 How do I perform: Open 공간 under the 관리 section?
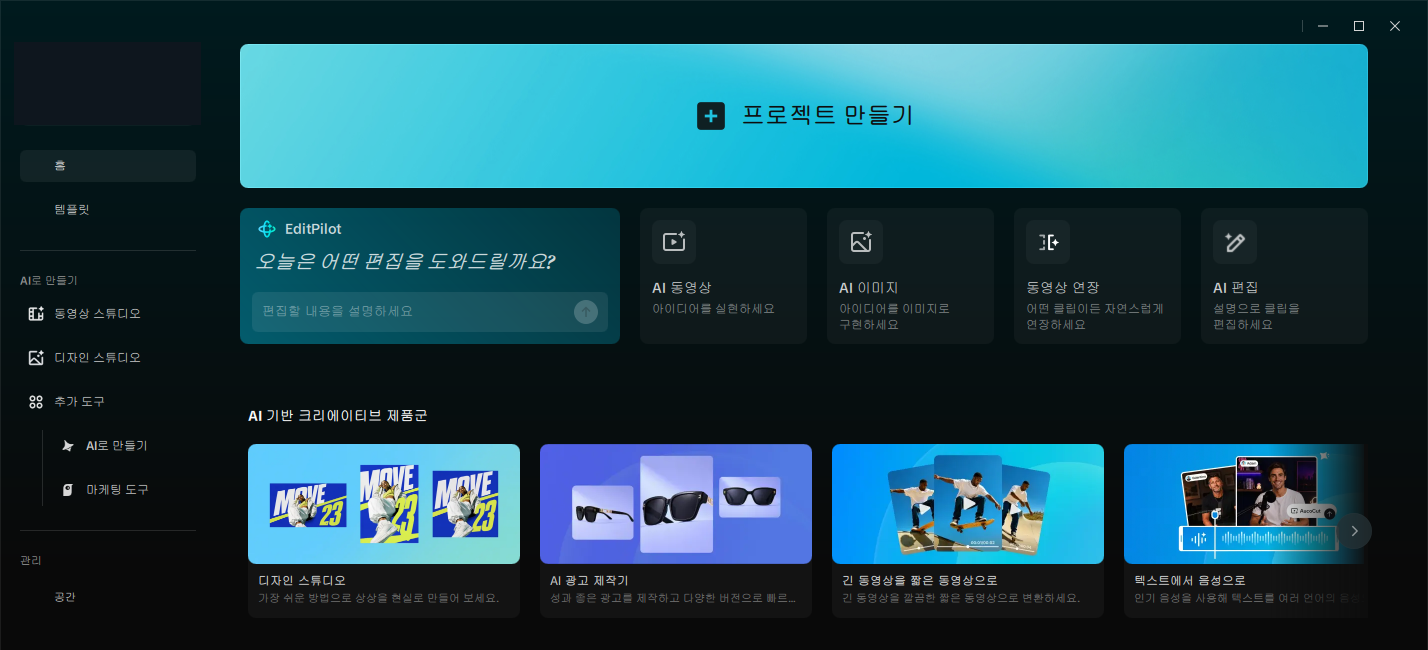[108, 597]
